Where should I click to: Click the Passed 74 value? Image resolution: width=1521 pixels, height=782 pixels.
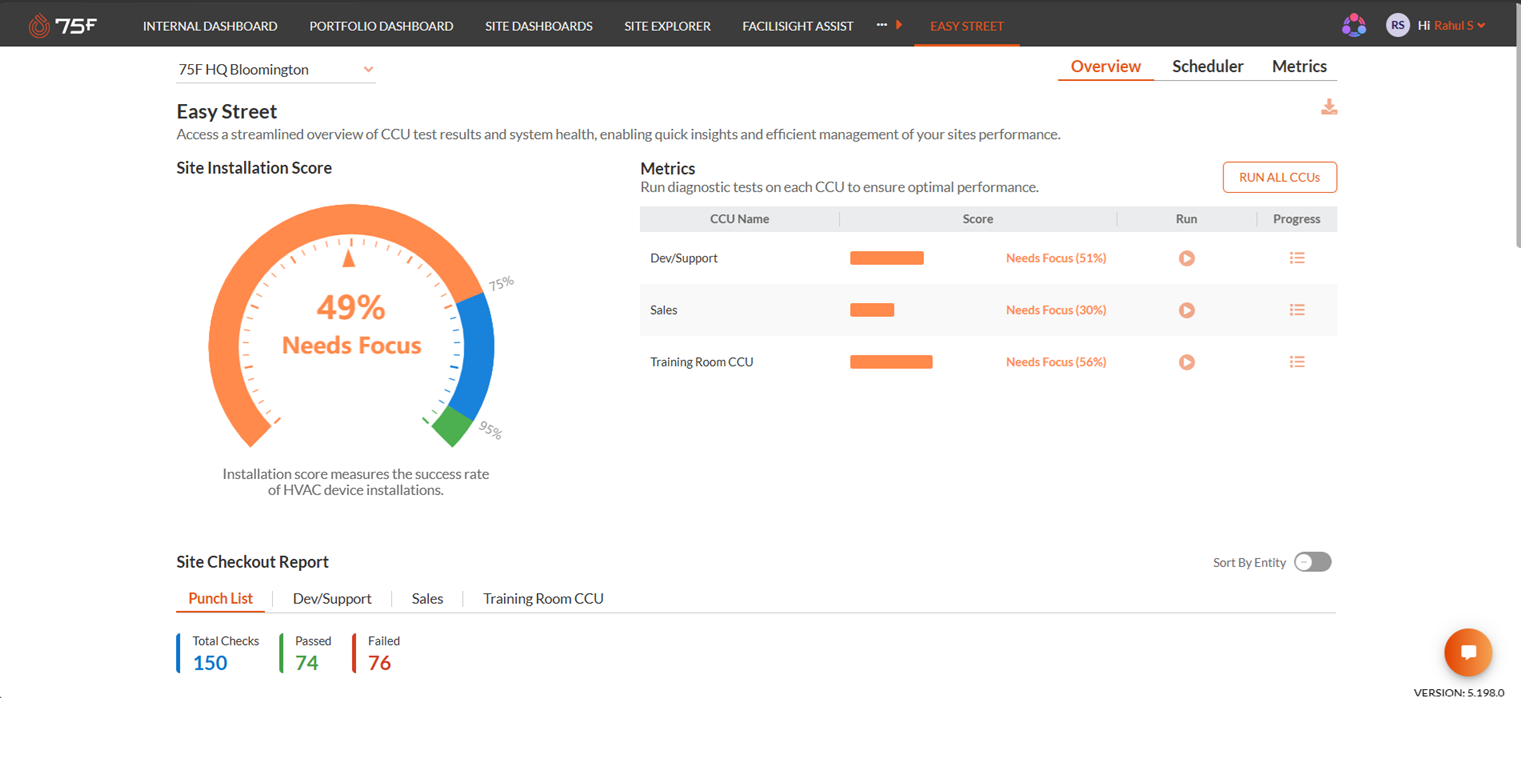pyautogui.click(x=307, y=663)
